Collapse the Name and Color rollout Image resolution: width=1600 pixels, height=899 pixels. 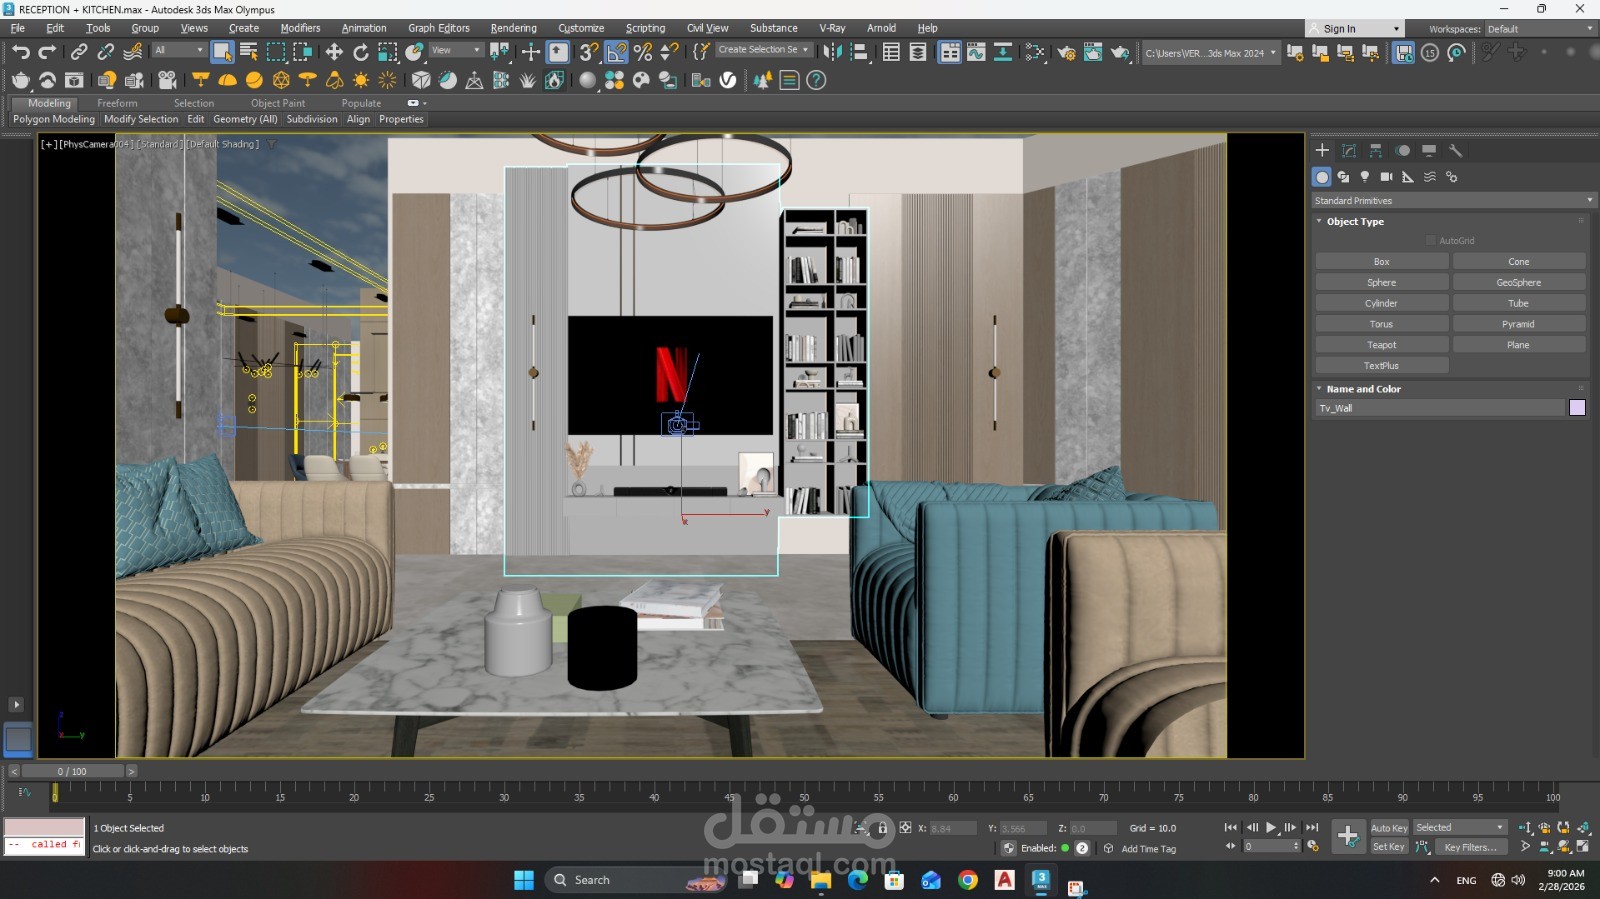tap(1363, 389)
